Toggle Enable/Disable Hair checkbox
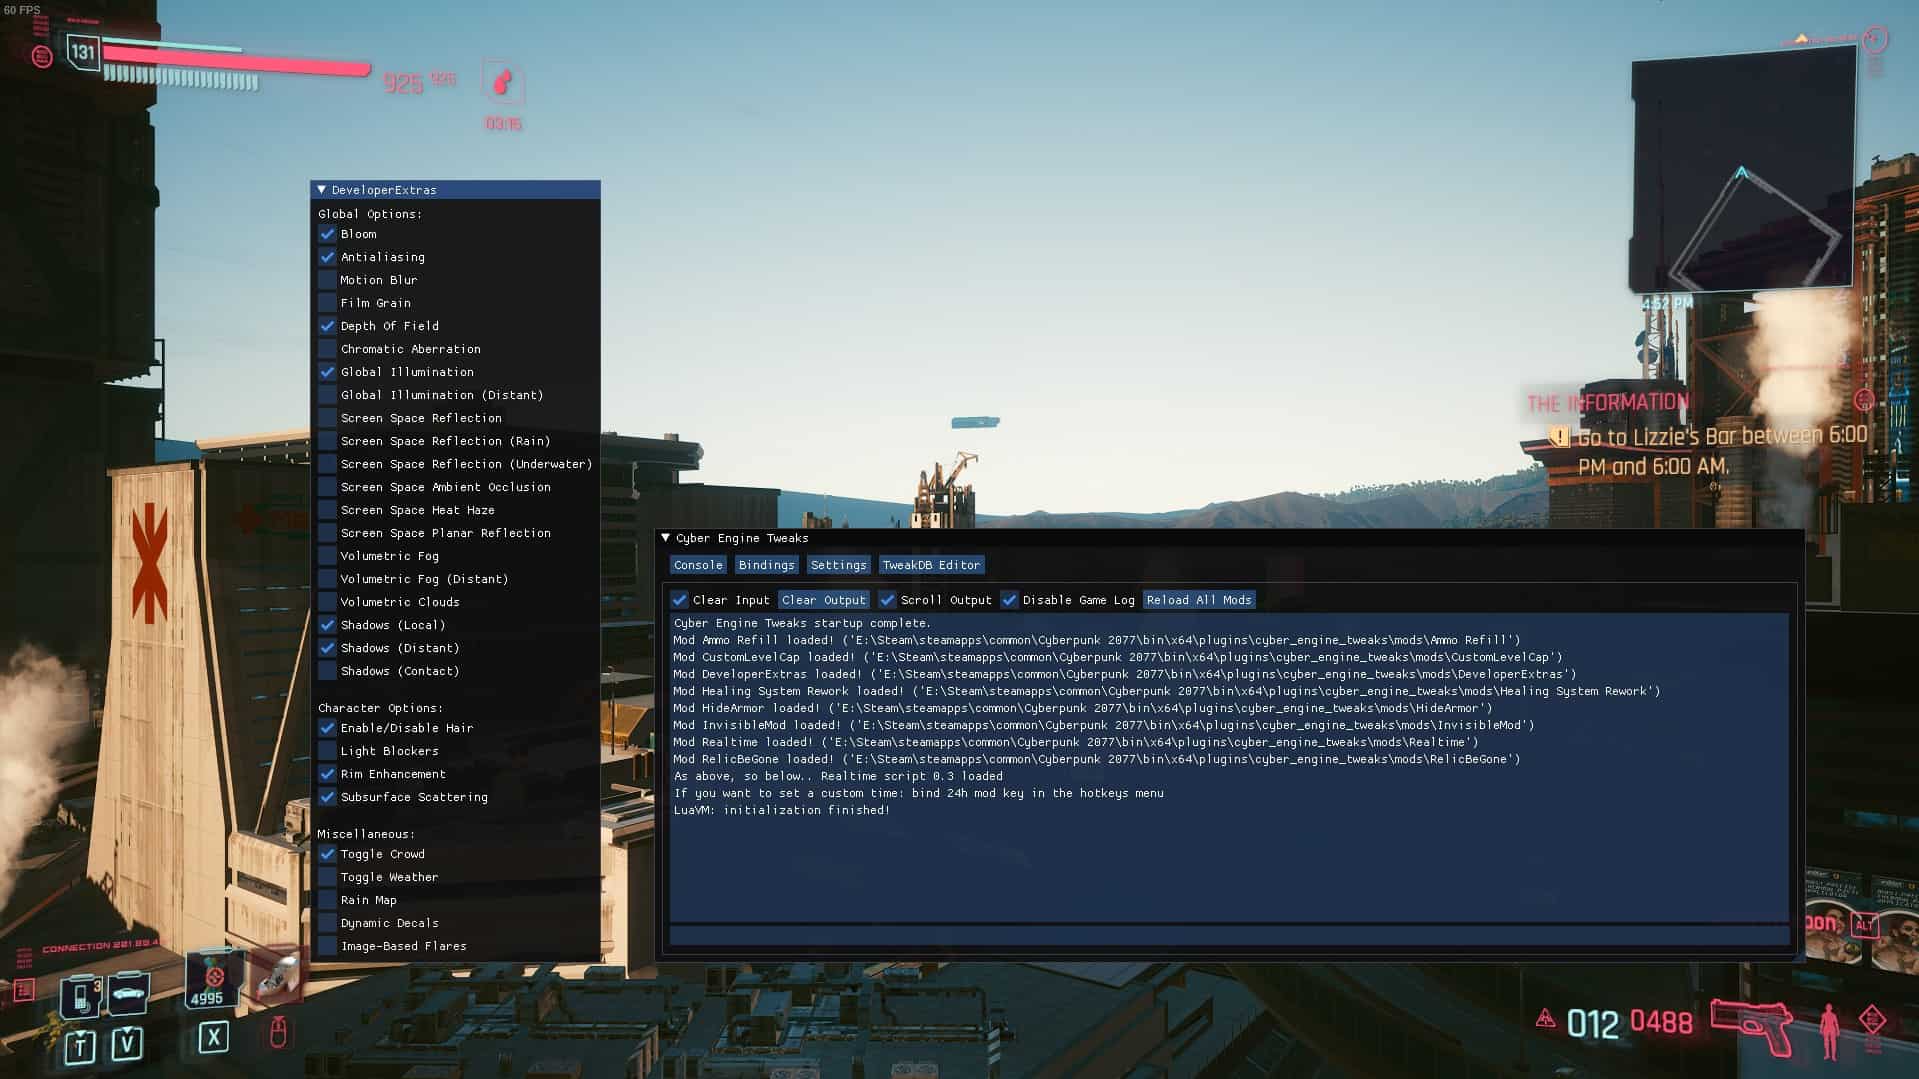This screenshot has width=1919, height=1079. tap(327, 728)
